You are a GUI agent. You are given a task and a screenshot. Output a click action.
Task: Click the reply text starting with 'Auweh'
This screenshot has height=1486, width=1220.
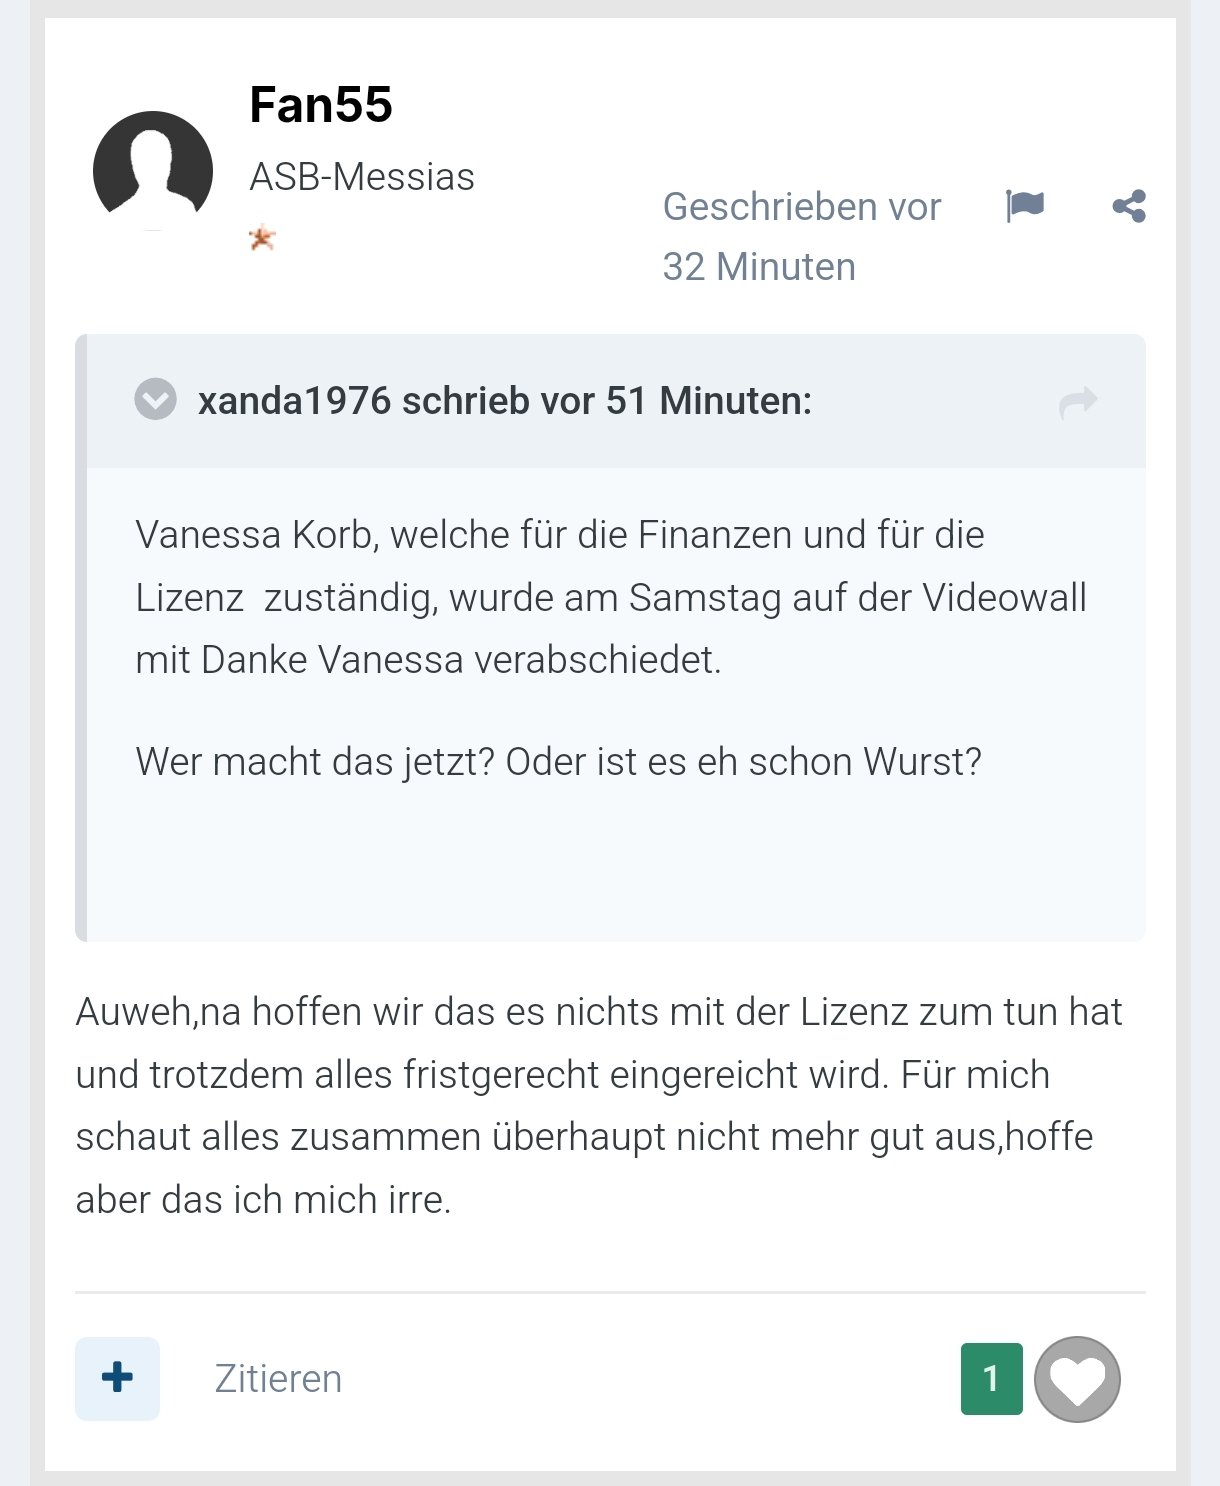(x=598, y=1105)
